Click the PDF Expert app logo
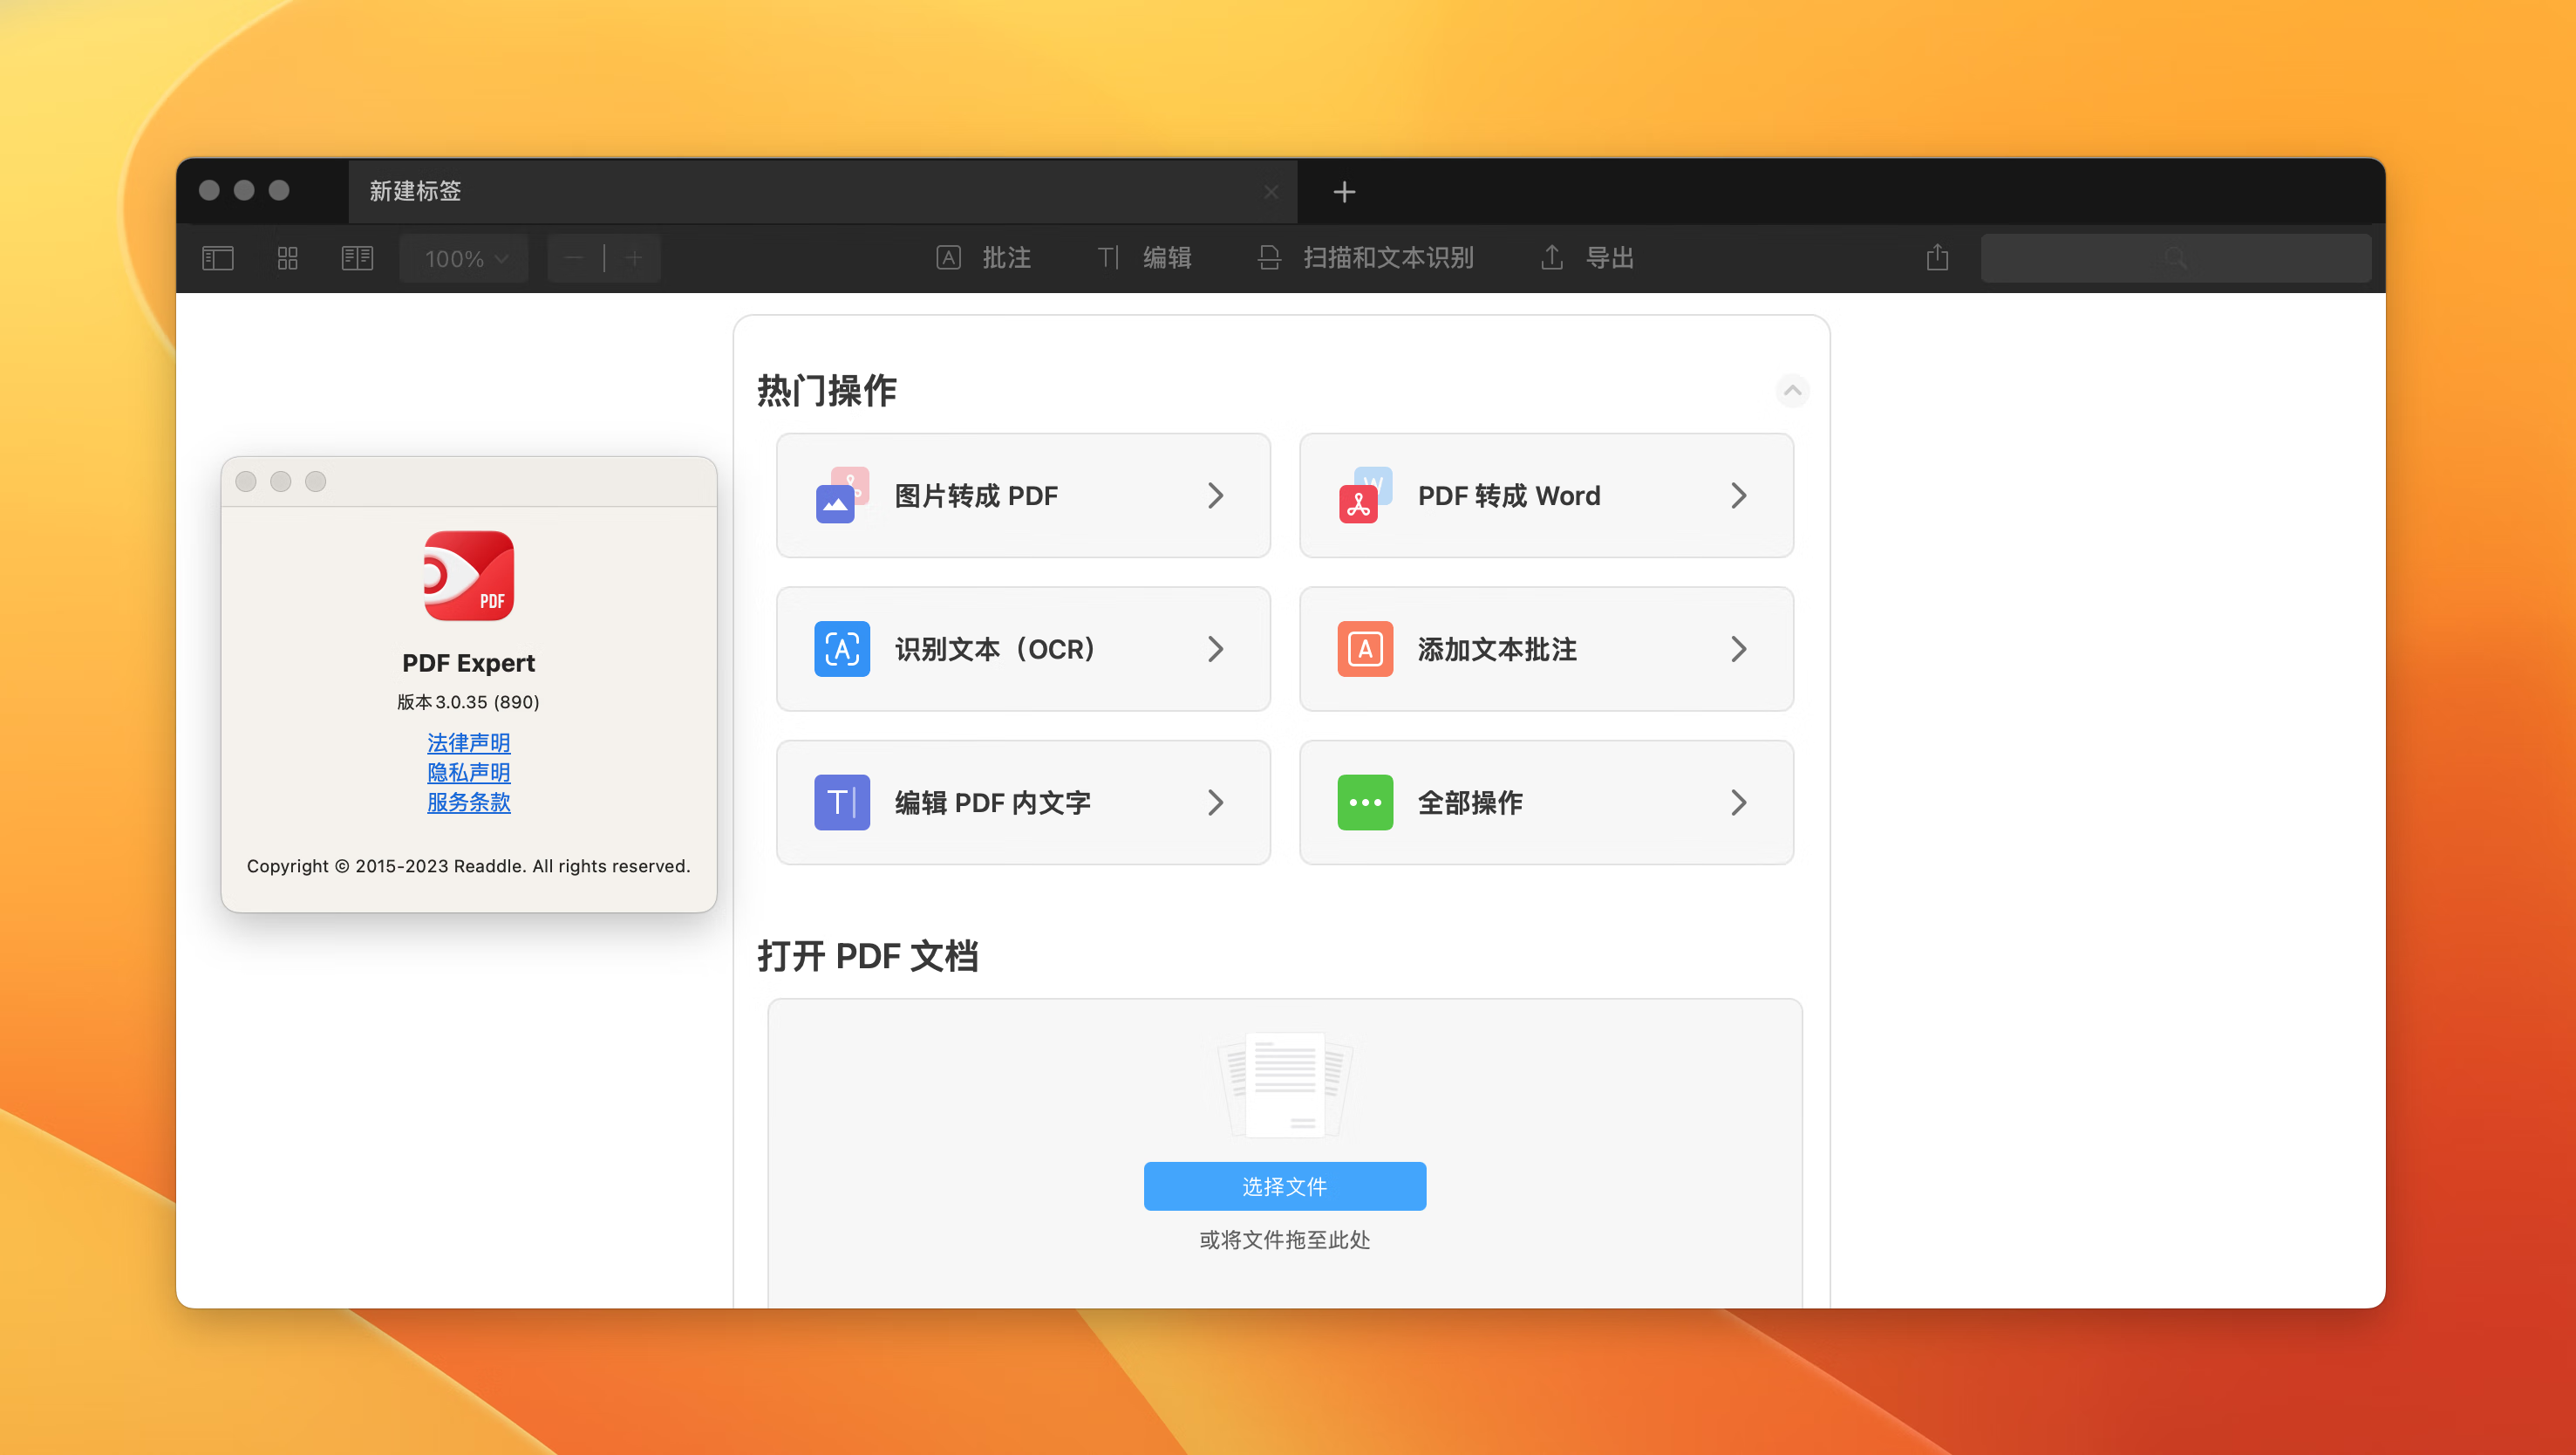 click(x=468, y=576)
